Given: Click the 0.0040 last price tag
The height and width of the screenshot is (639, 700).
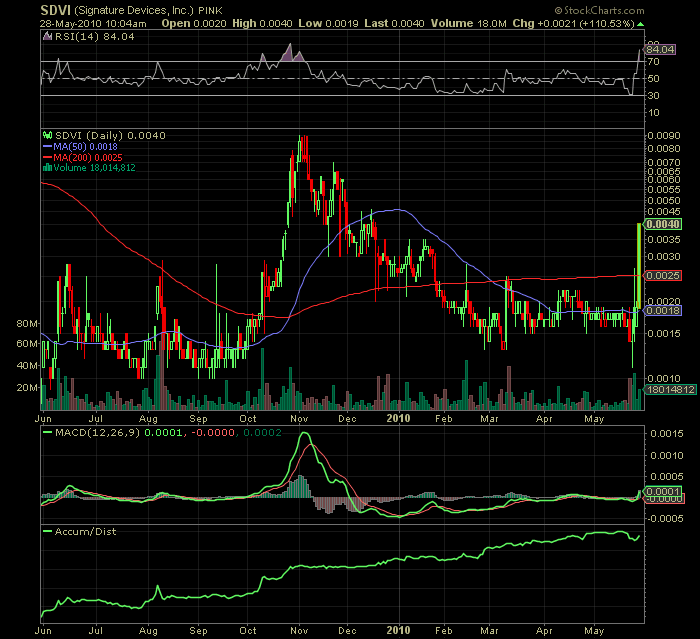Looking at the screenshot, I should (x=663, y=224).
